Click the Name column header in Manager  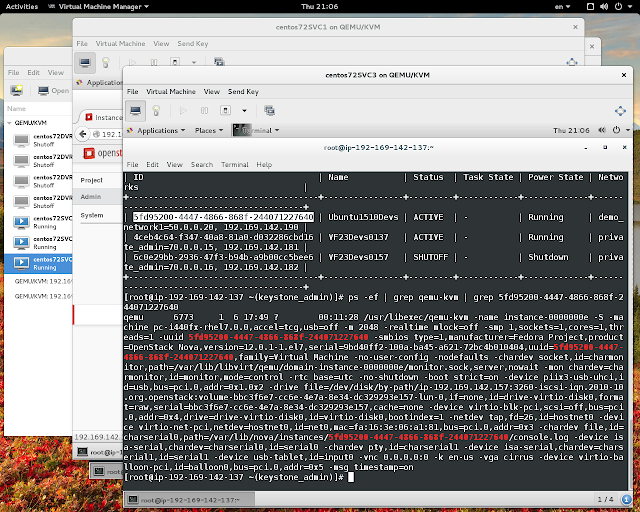click(x=16, y=109)
